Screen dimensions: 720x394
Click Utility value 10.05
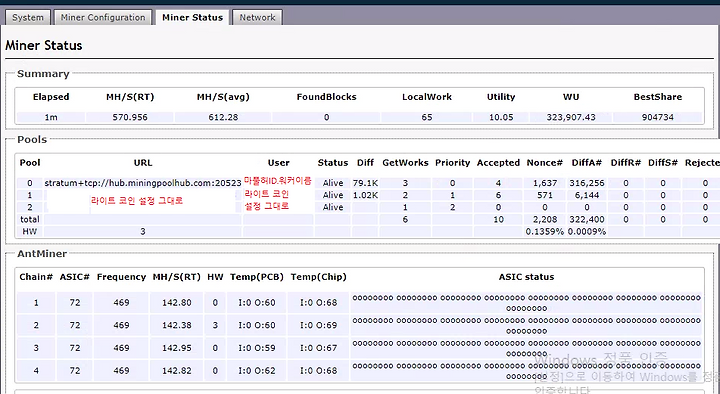pos(501,117)
